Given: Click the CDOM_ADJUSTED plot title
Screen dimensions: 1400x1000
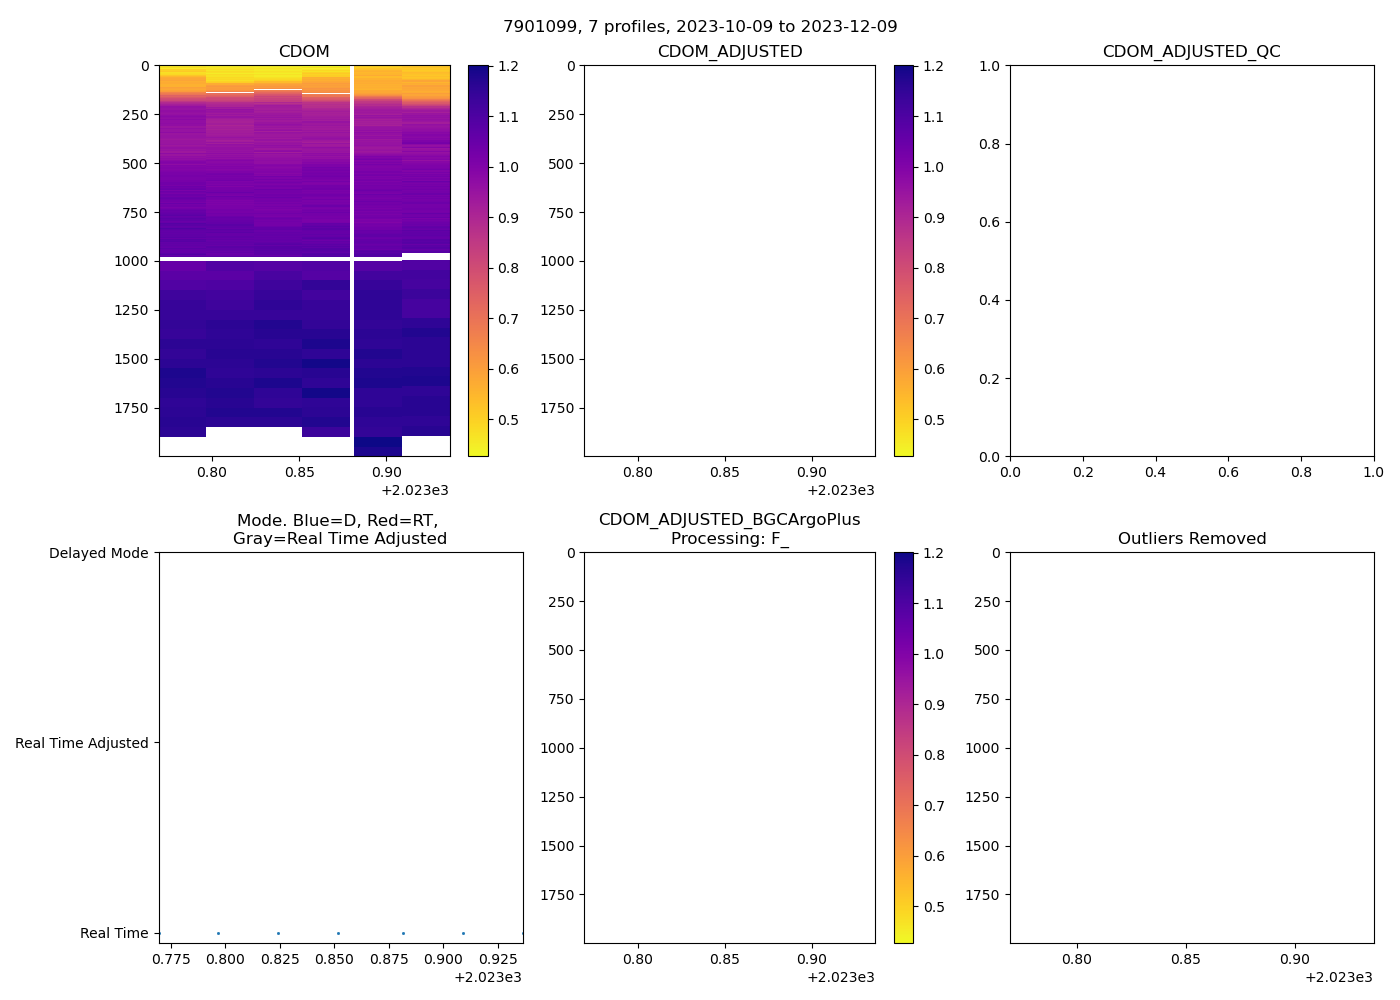Looking at the screenshot, I should (x=729, y=52).
